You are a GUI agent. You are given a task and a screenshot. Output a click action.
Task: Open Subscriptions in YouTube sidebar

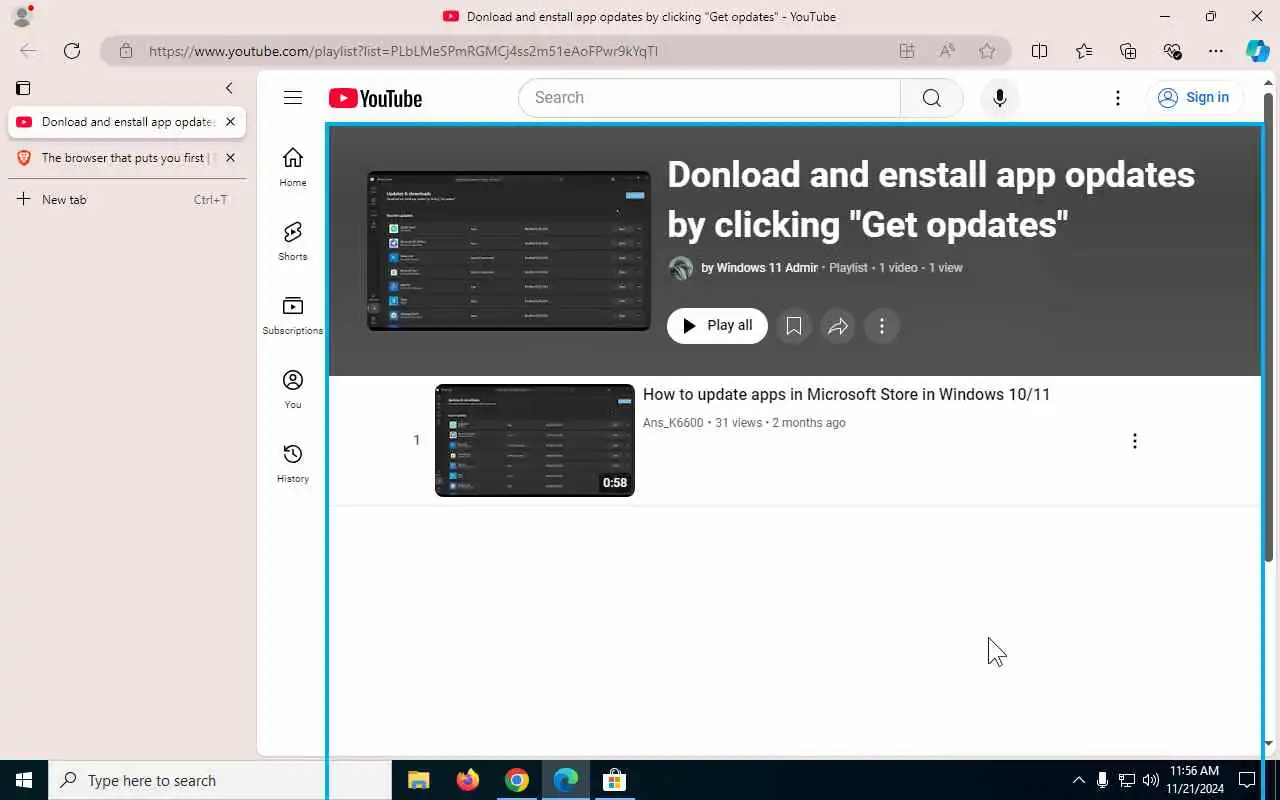pos(293,315)
